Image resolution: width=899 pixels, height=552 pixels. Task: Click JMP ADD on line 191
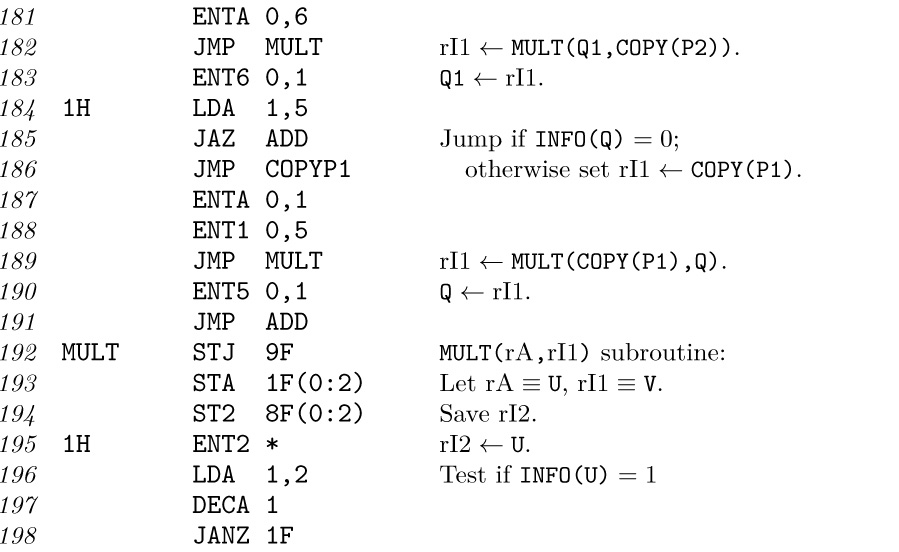tap(250, 322)
